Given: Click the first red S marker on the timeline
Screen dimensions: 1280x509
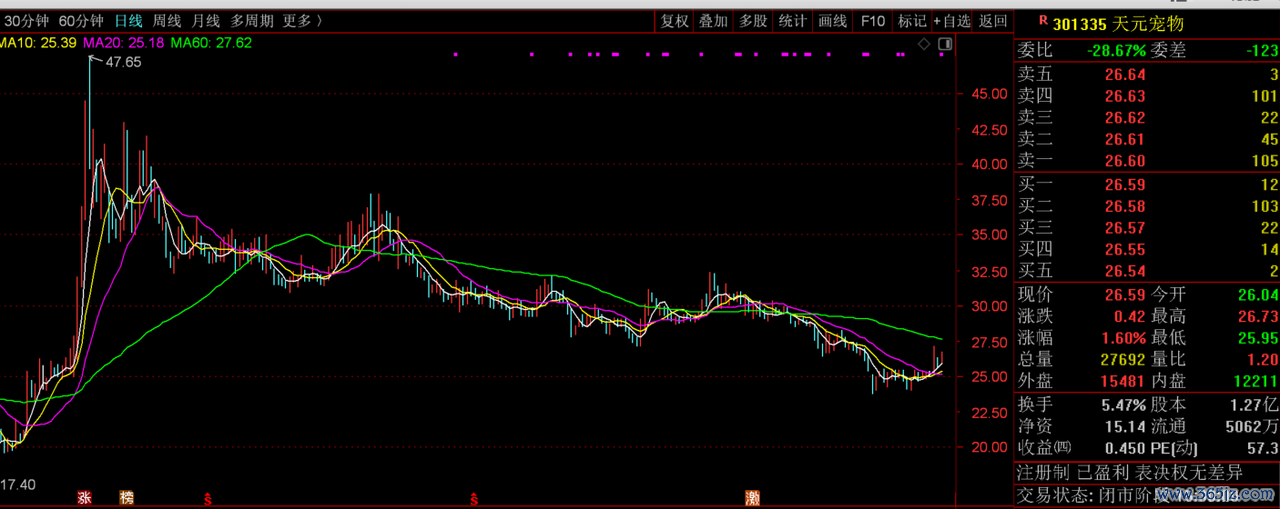Looking at the screenshot, I should click(208, 497).
